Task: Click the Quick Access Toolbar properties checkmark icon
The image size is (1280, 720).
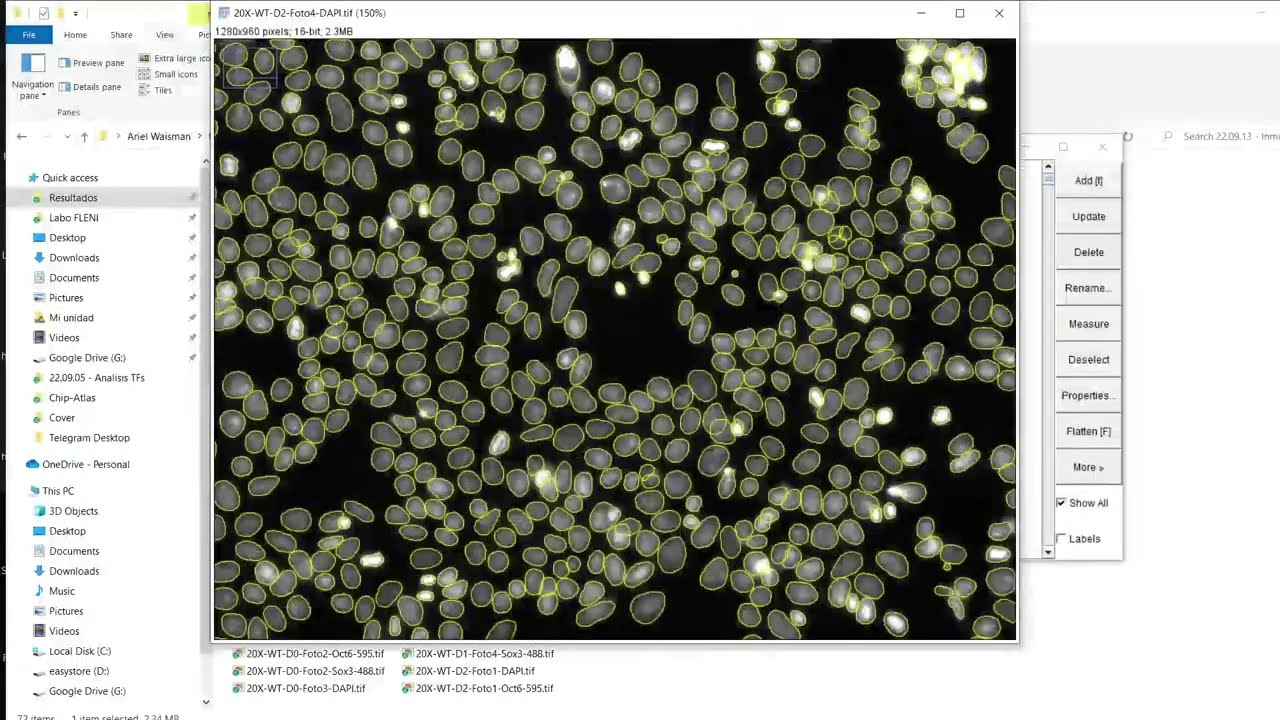Action: (44, 13)
